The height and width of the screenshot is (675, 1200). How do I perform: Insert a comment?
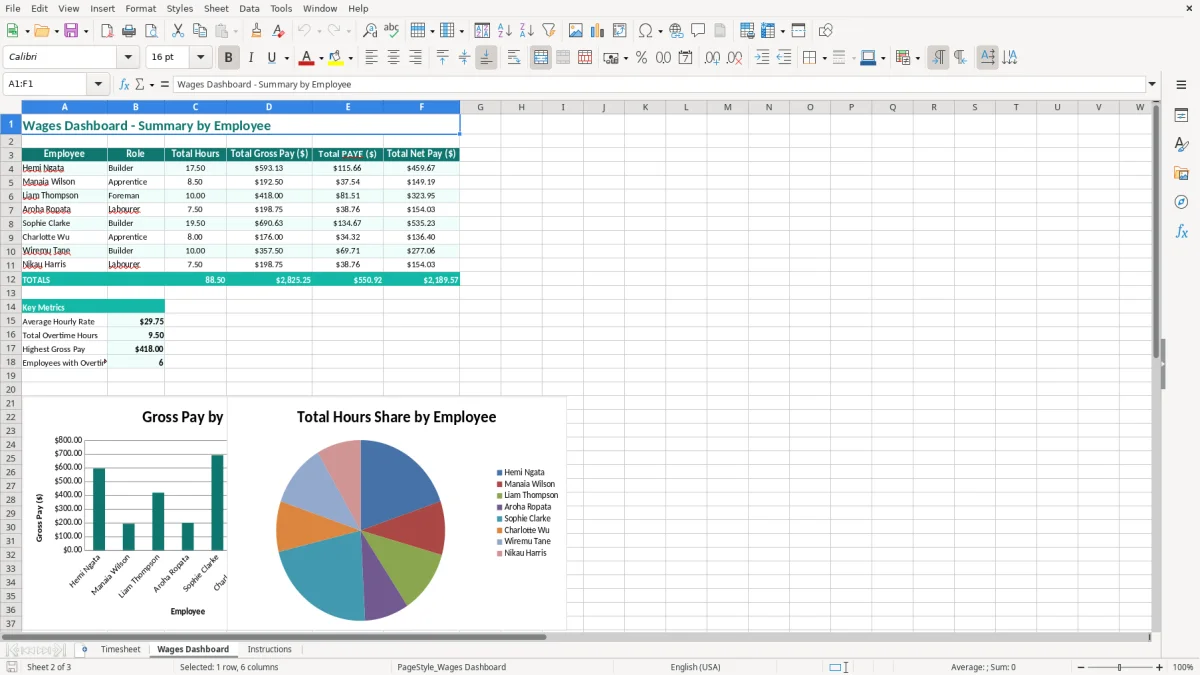click(698, 31)
